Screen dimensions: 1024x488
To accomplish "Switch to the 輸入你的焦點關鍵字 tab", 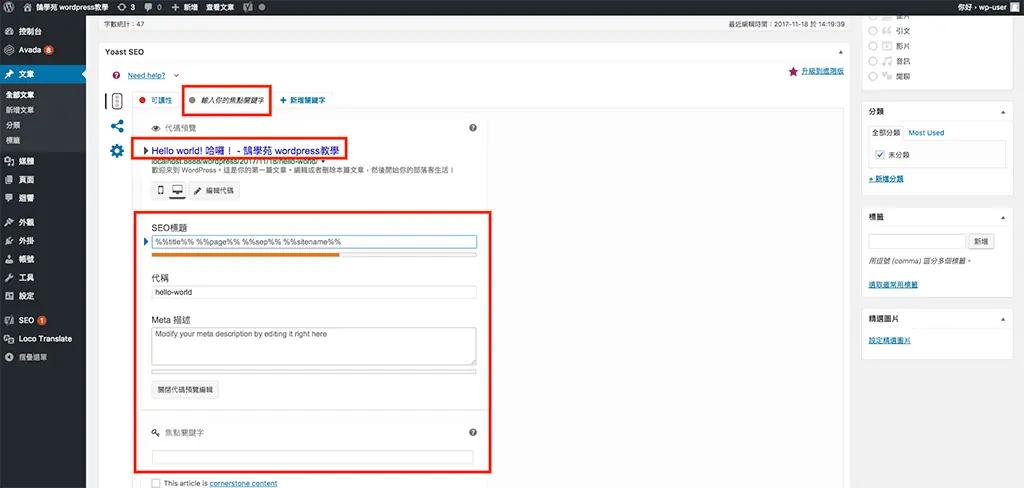I will pos(227,101).
